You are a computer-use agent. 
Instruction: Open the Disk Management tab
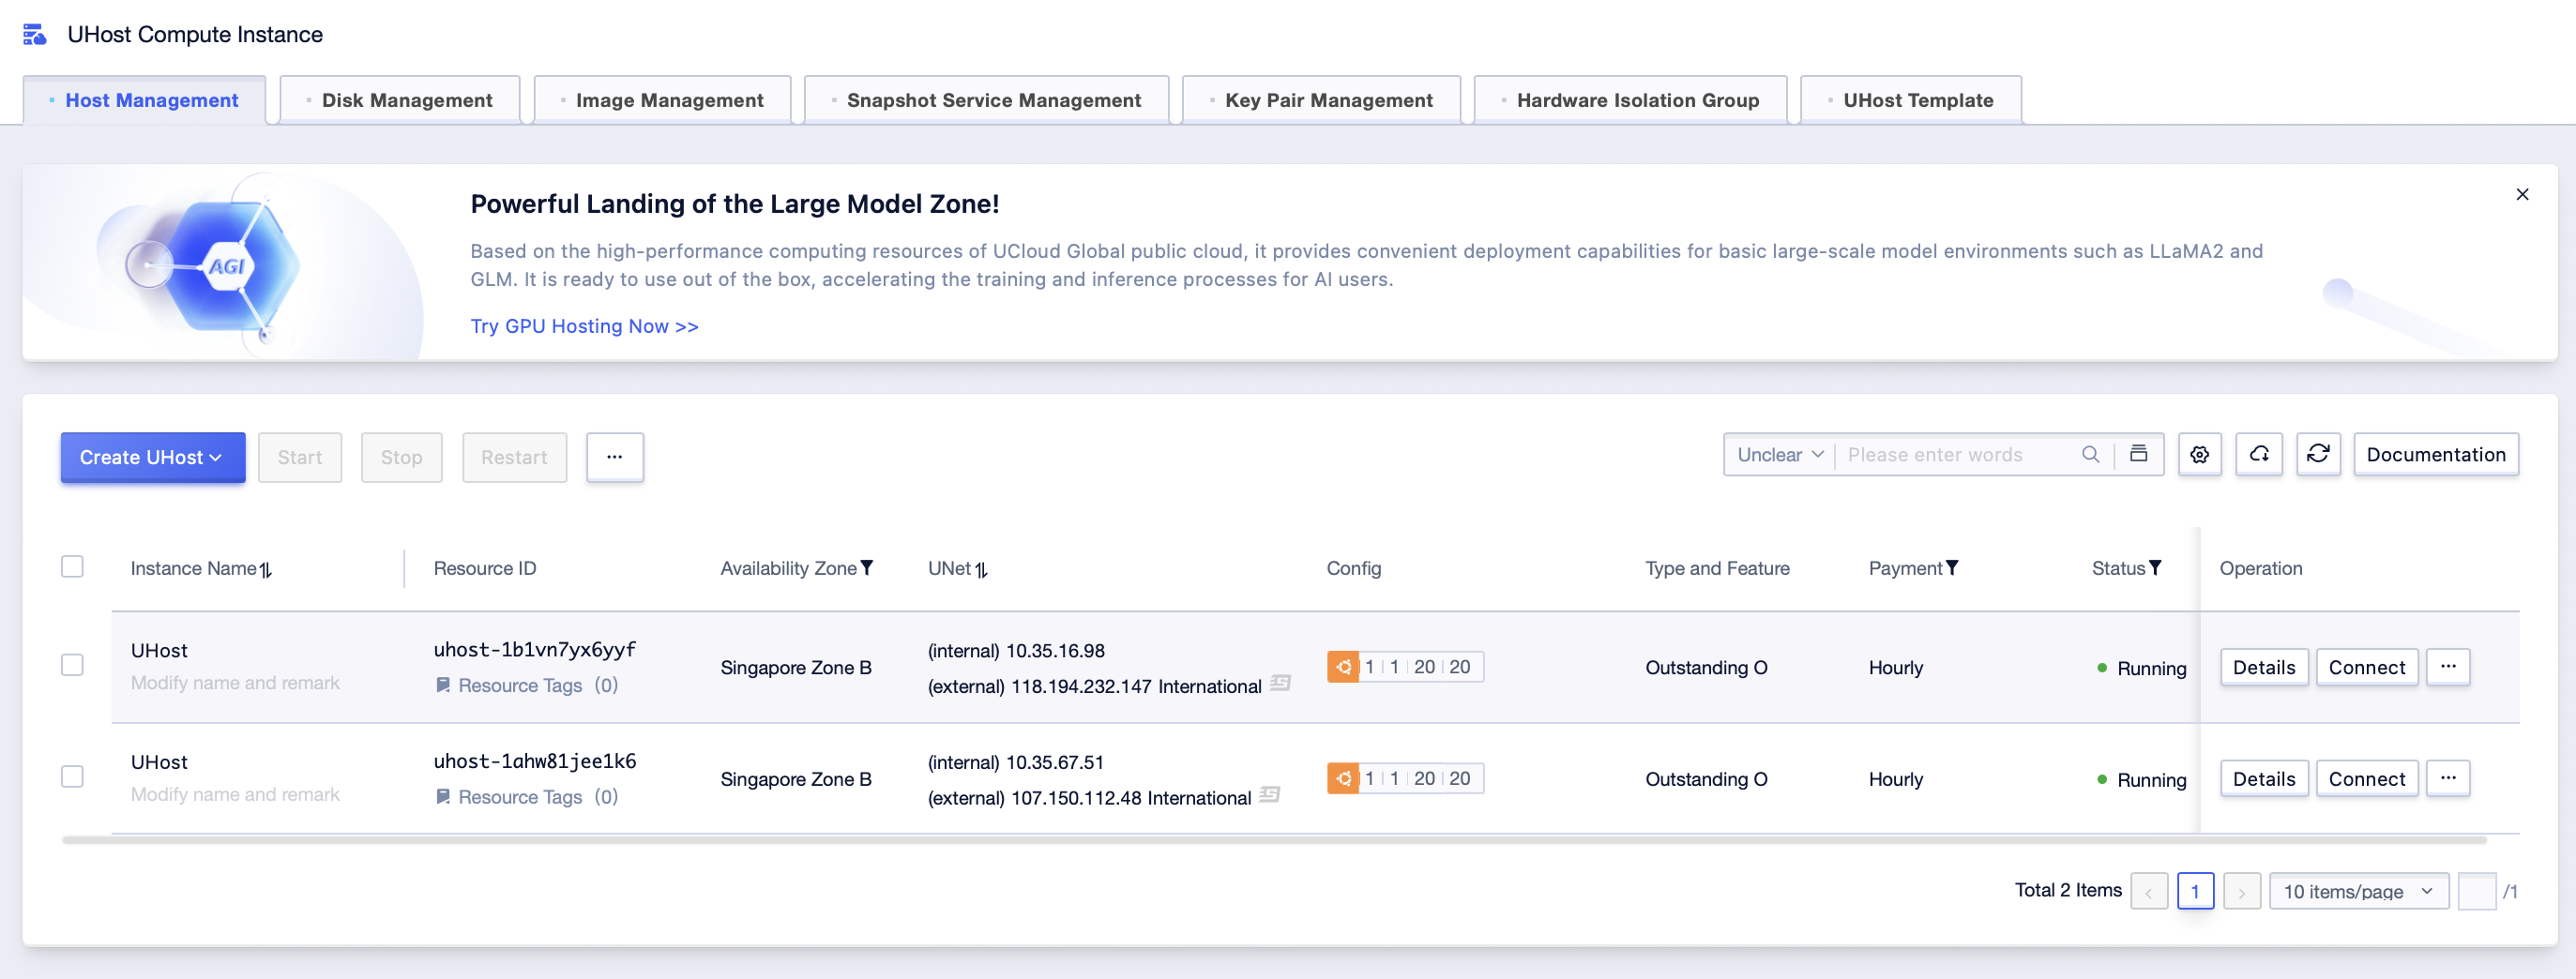pyautogui.click(x=400, y=100)
